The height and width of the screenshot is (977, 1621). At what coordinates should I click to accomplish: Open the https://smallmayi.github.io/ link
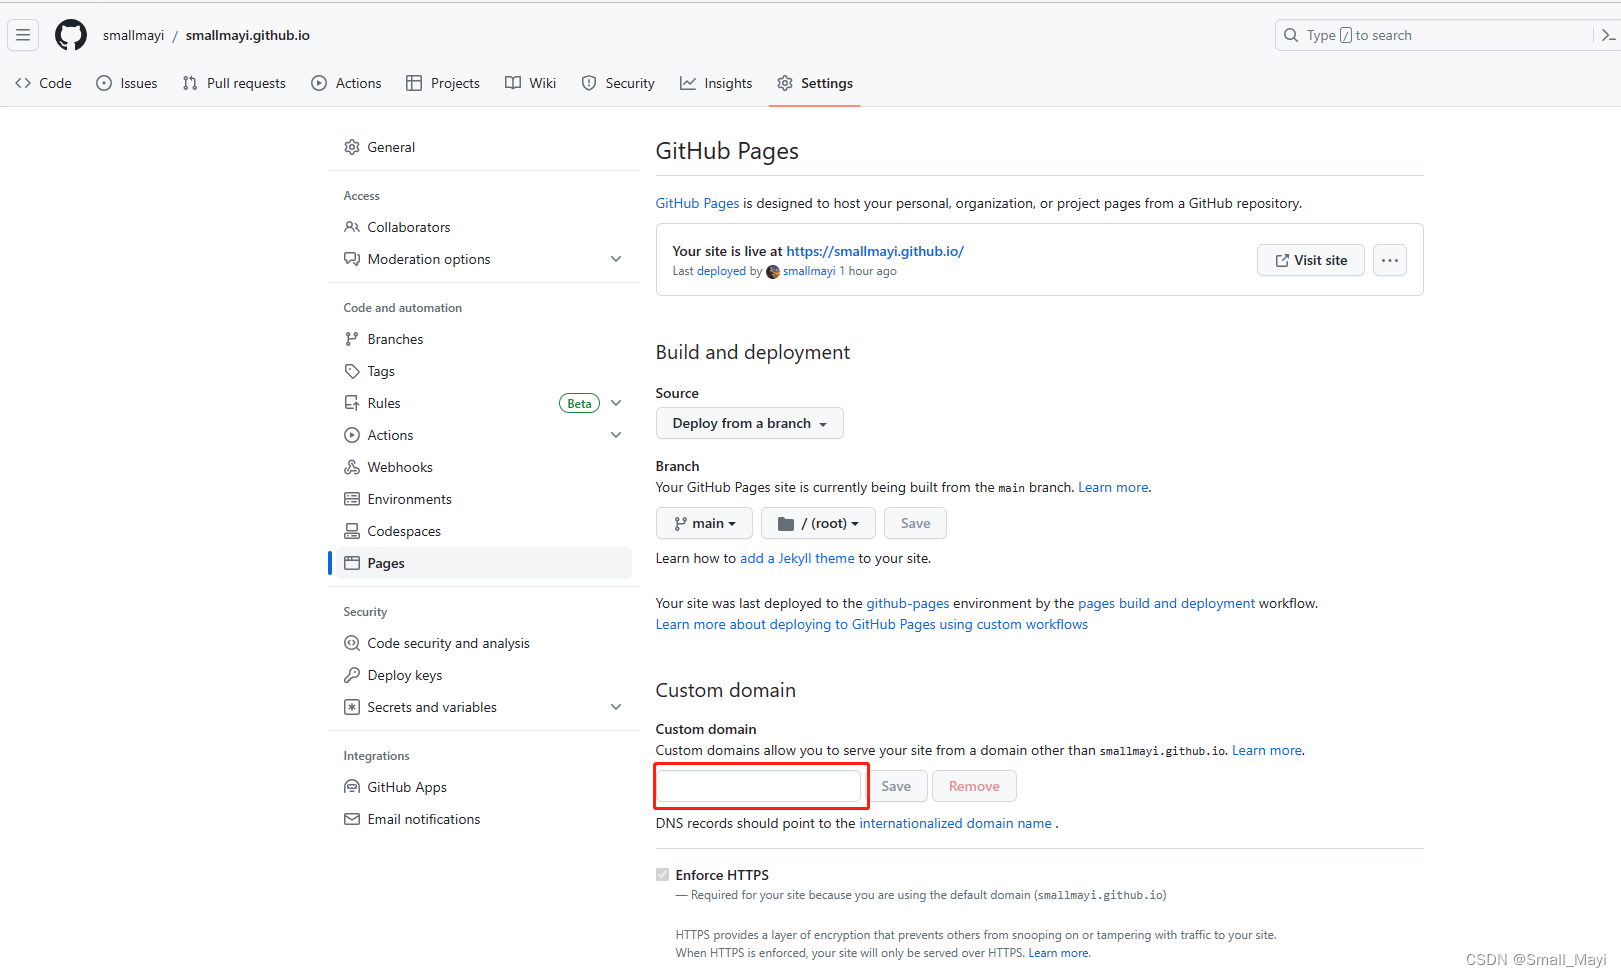coord(875,251)
